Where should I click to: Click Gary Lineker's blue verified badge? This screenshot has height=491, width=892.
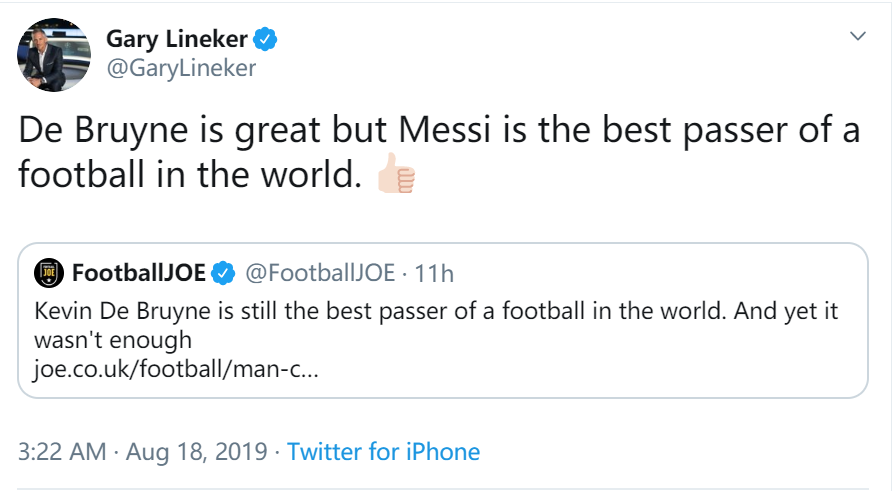pos(264,40)
